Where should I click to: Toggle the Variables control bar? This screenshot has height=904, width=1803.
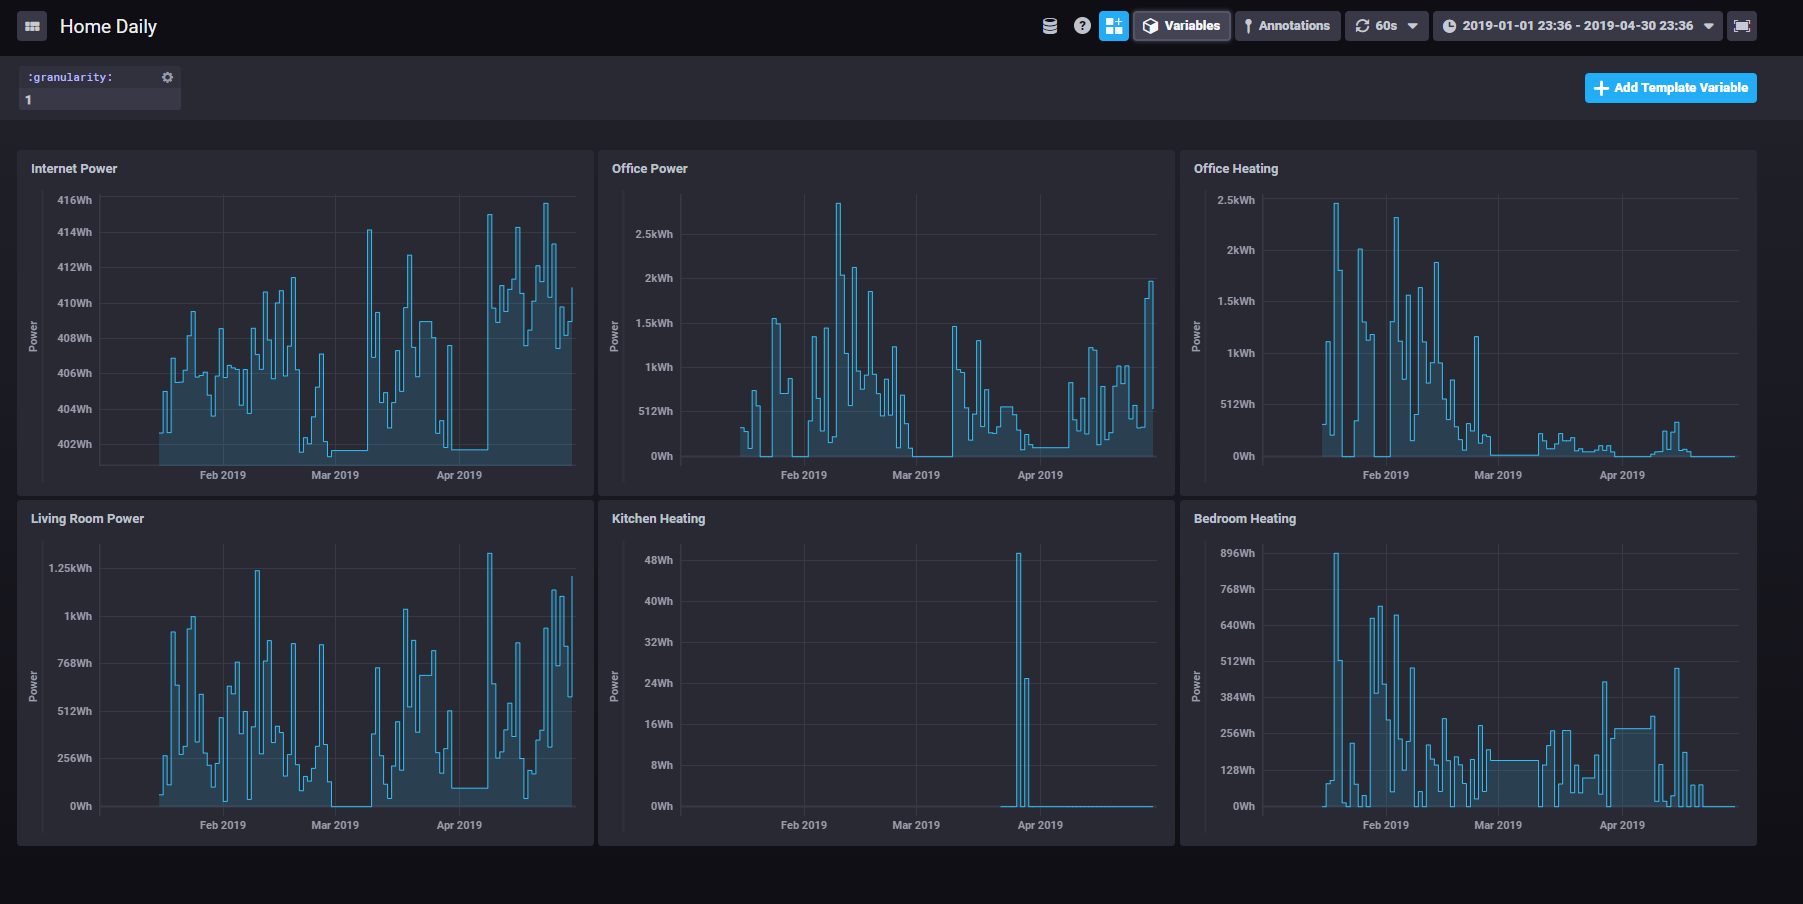[x=1182, y=26]
